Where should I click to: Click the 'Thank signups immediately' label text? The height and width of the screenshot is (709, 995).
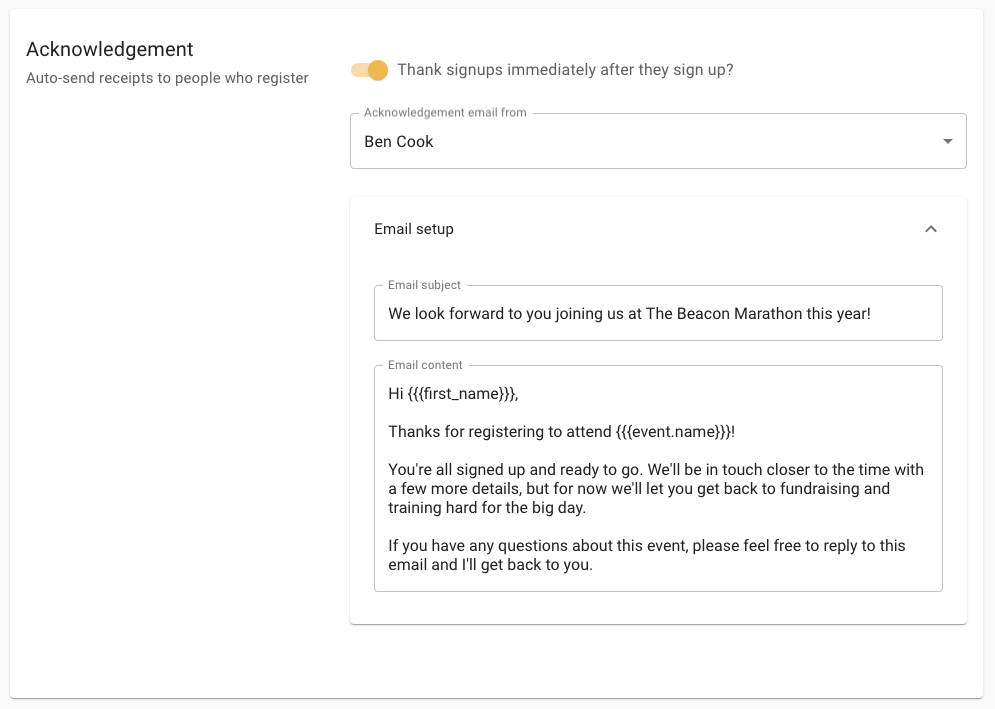(565, 70)
